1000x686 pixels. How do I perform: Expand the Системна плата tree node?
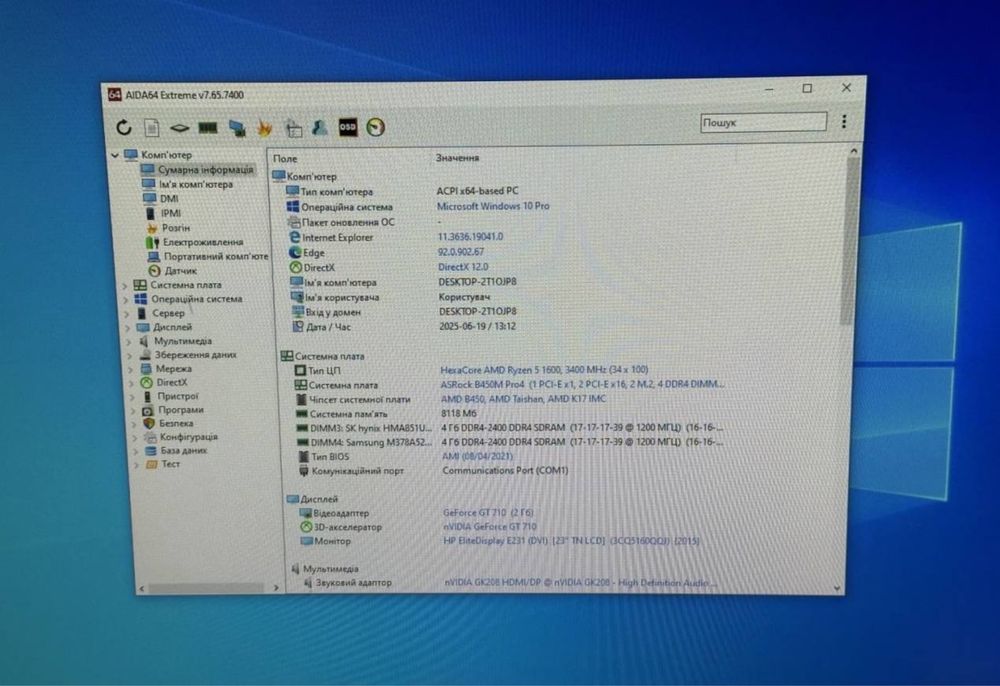pos(125,286)
